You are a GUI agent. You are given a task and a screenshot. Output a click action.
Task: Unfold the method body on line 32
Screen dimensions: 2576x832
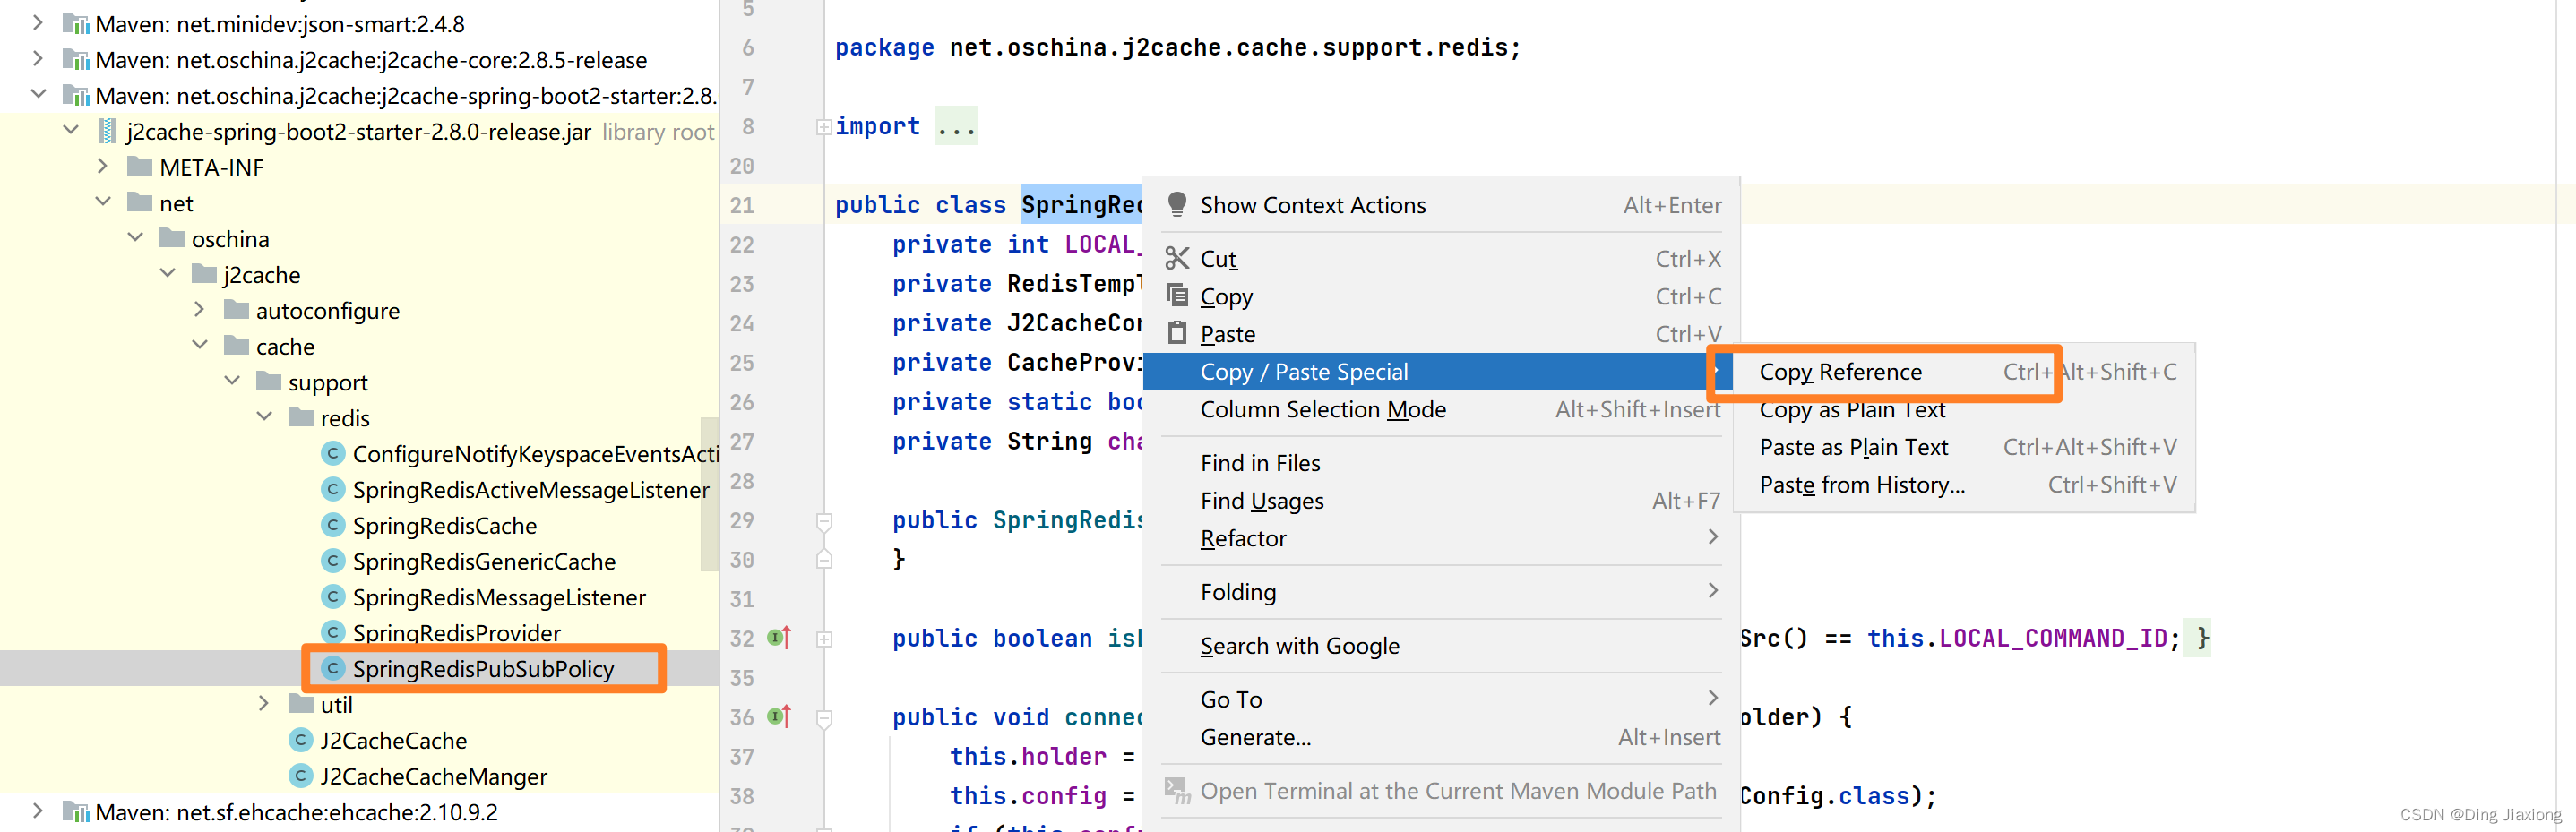pos(824,638)
